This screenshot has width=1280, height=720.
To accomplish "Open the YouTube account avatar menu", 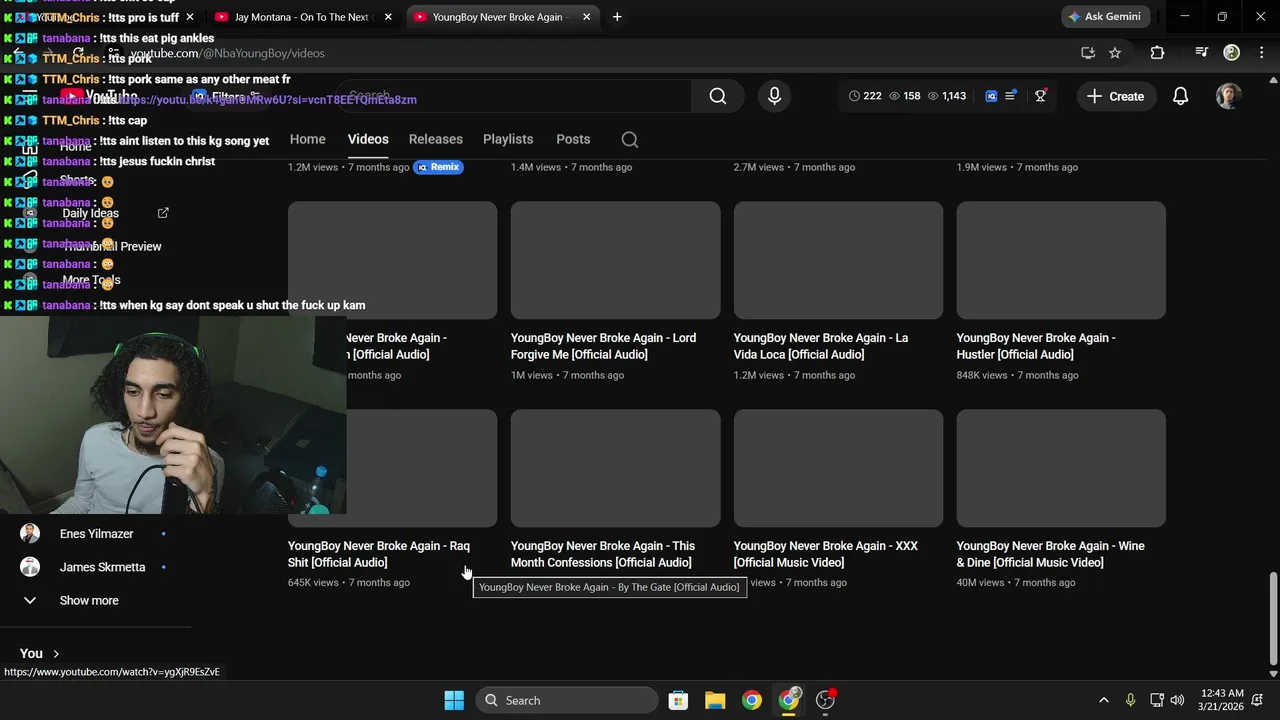I will (x=1228, y=96).
